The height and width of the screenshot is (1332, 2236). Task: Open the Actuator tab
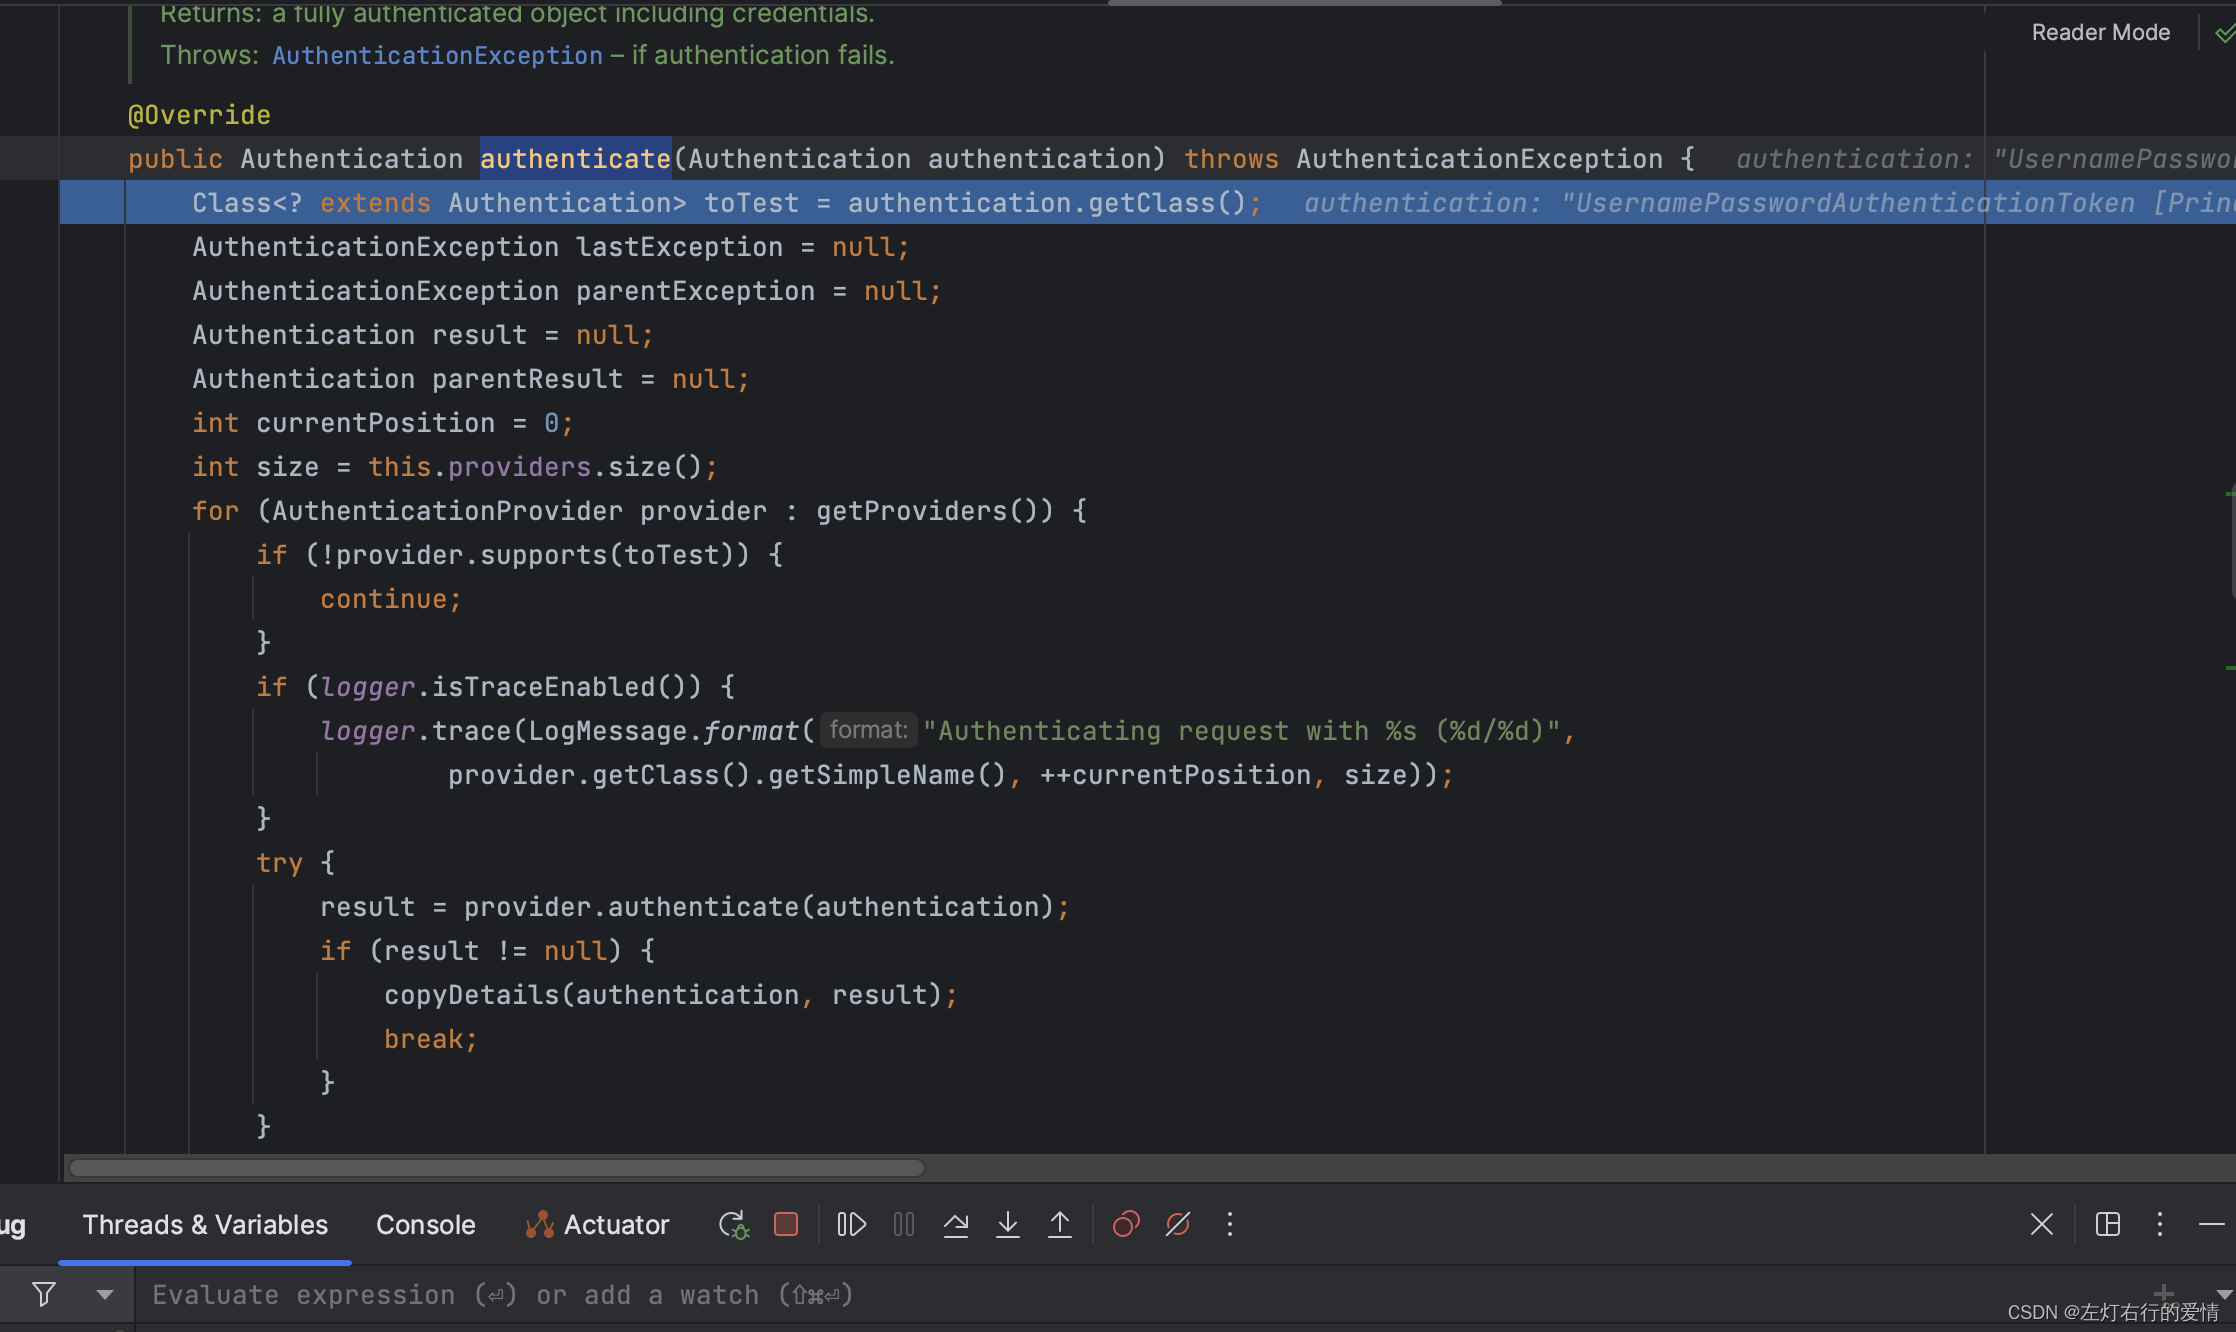[597, 1225]
